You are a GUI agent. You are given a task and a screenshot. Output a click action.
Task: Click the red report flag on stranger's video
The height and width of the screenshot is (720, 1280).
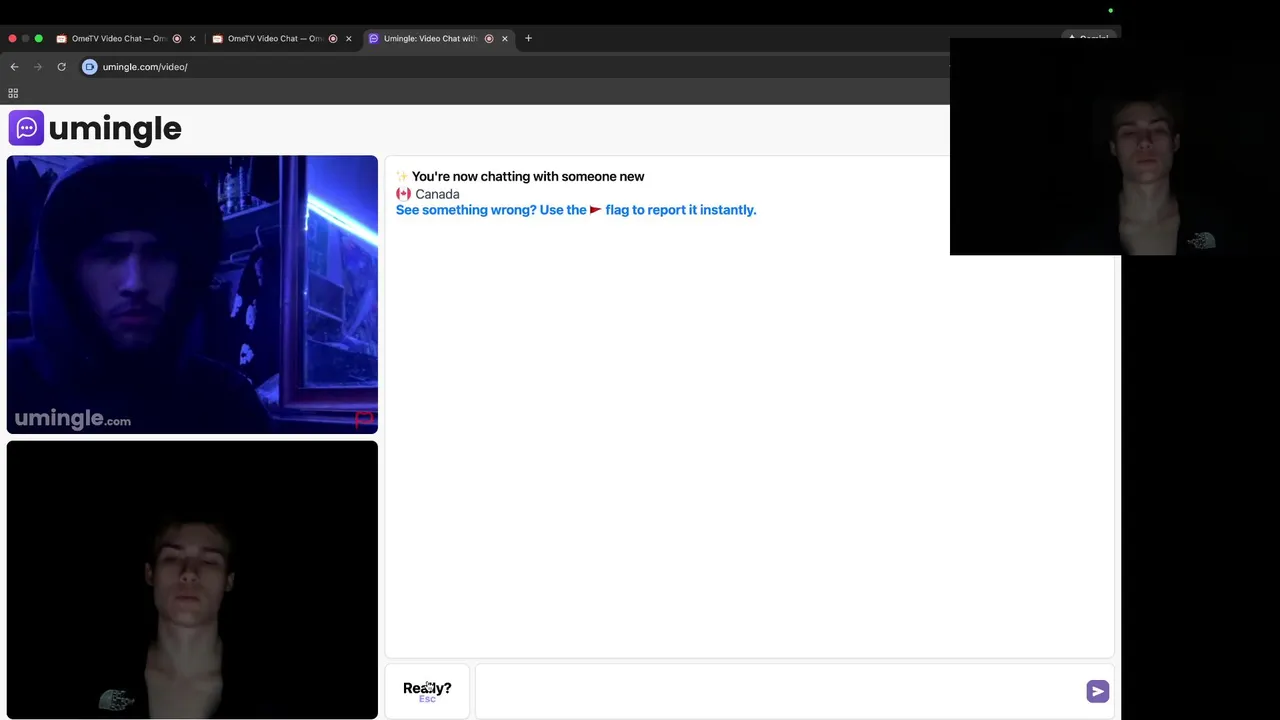tap(364, 420)
